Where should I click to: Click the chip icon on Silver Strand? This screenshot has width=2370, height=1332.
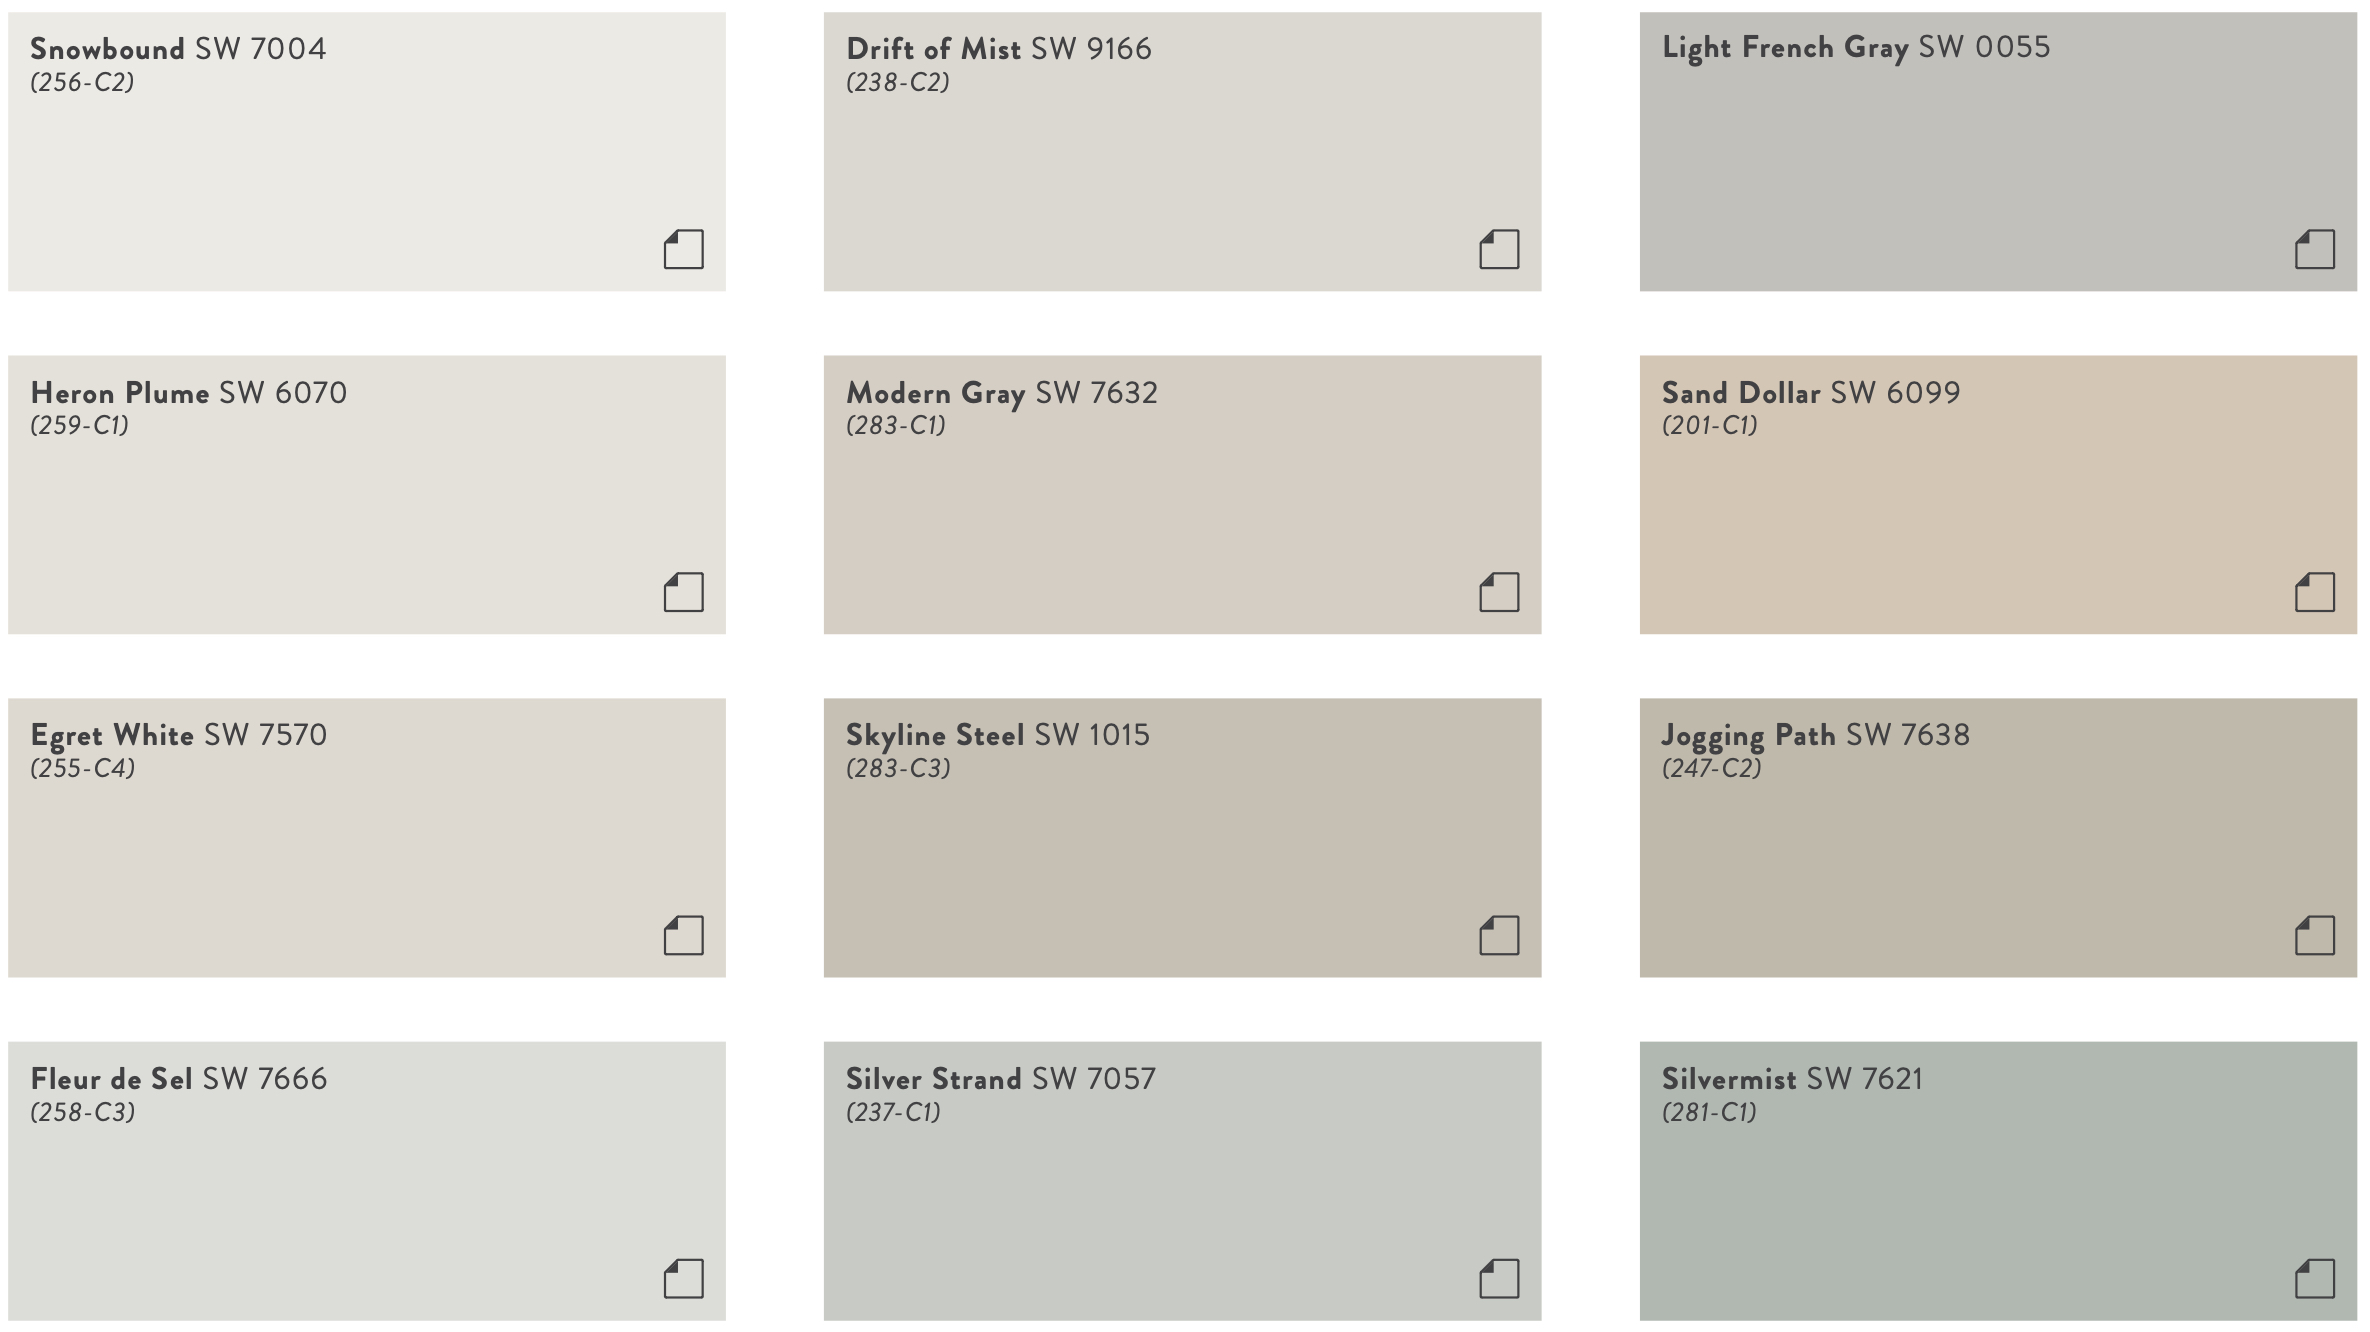click(1499, 1278)
